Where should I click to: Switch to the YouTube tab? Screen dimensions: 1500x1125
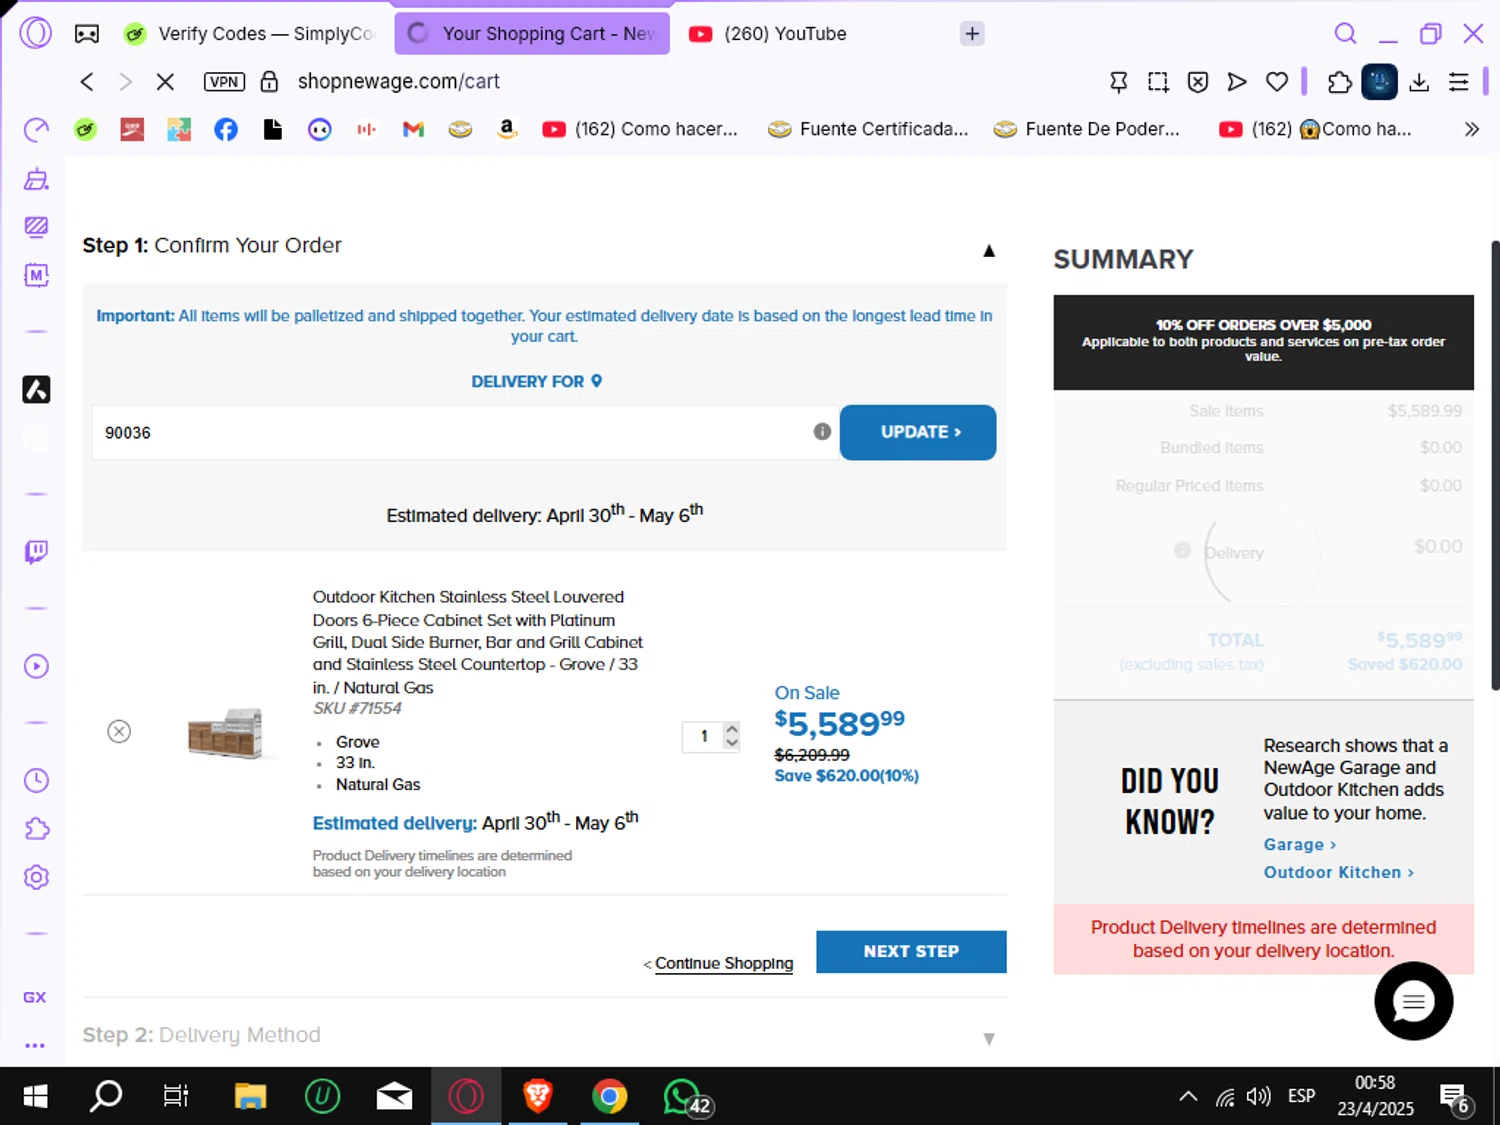(768, 34)
